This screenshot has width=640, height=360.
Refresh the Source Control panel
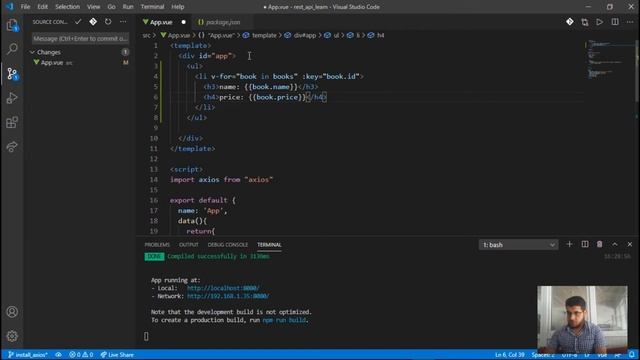108,22
